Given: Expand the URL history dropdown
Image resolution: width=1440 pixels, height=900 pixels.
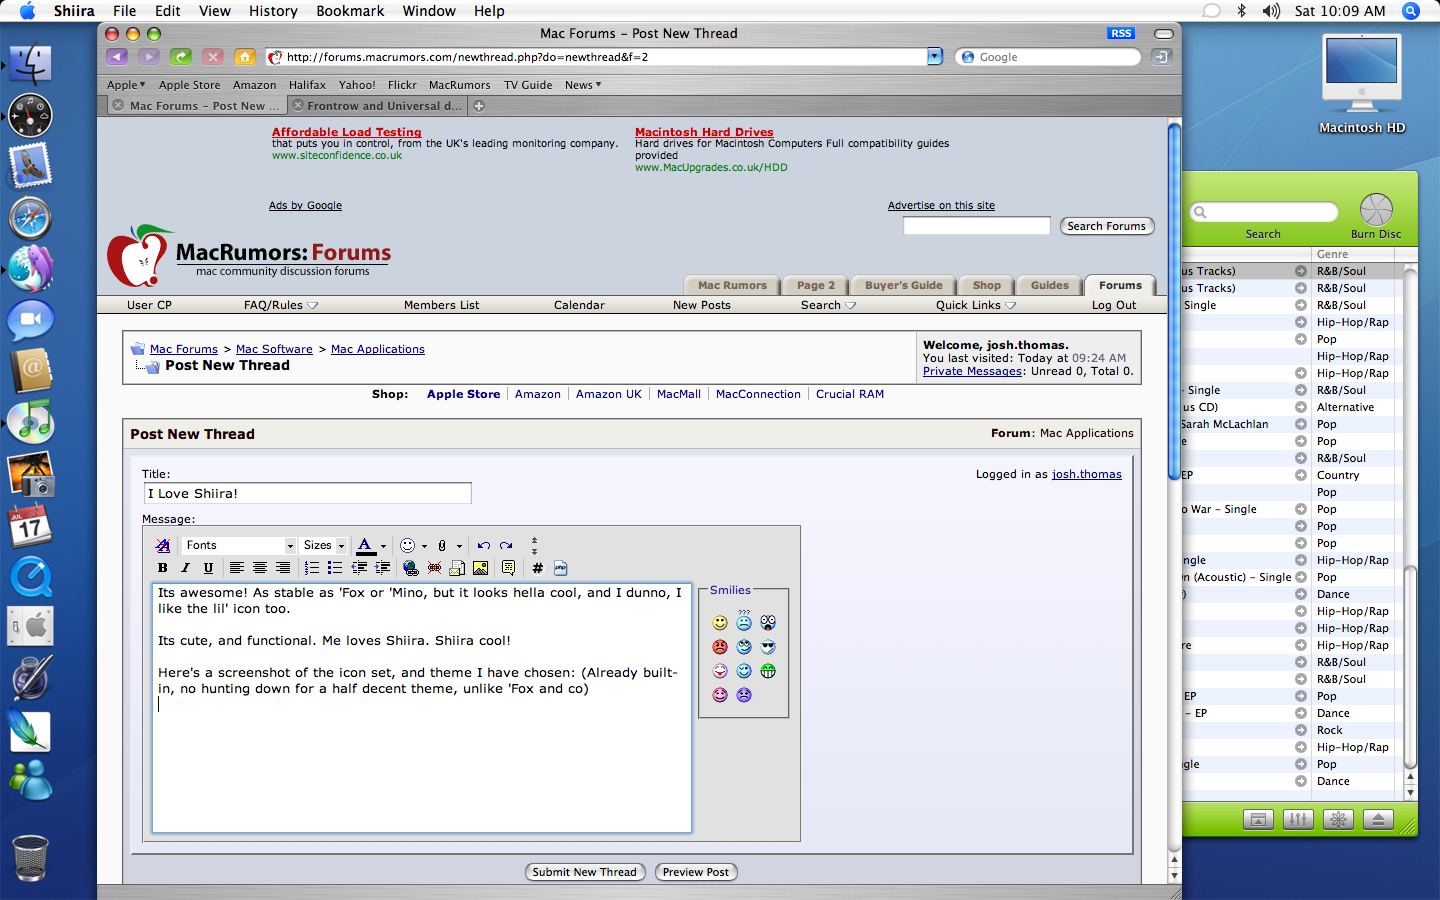Looking at the screenshot, I should pos(935,57).
